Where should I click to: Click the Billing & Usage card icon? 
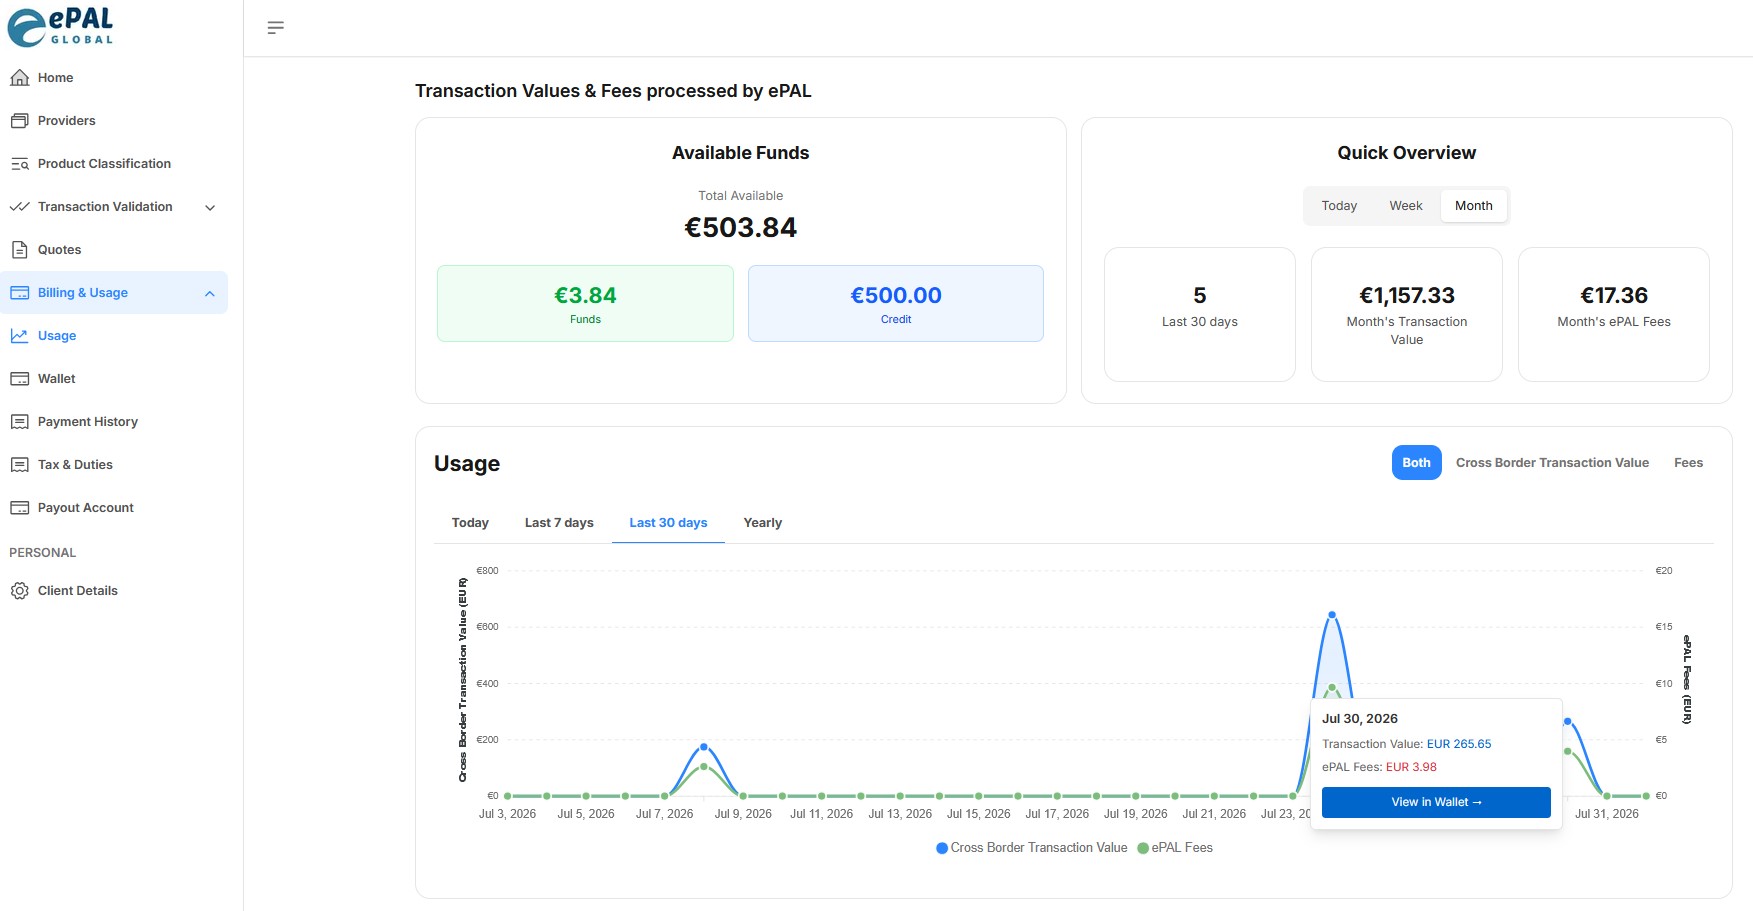pos(19,293)
